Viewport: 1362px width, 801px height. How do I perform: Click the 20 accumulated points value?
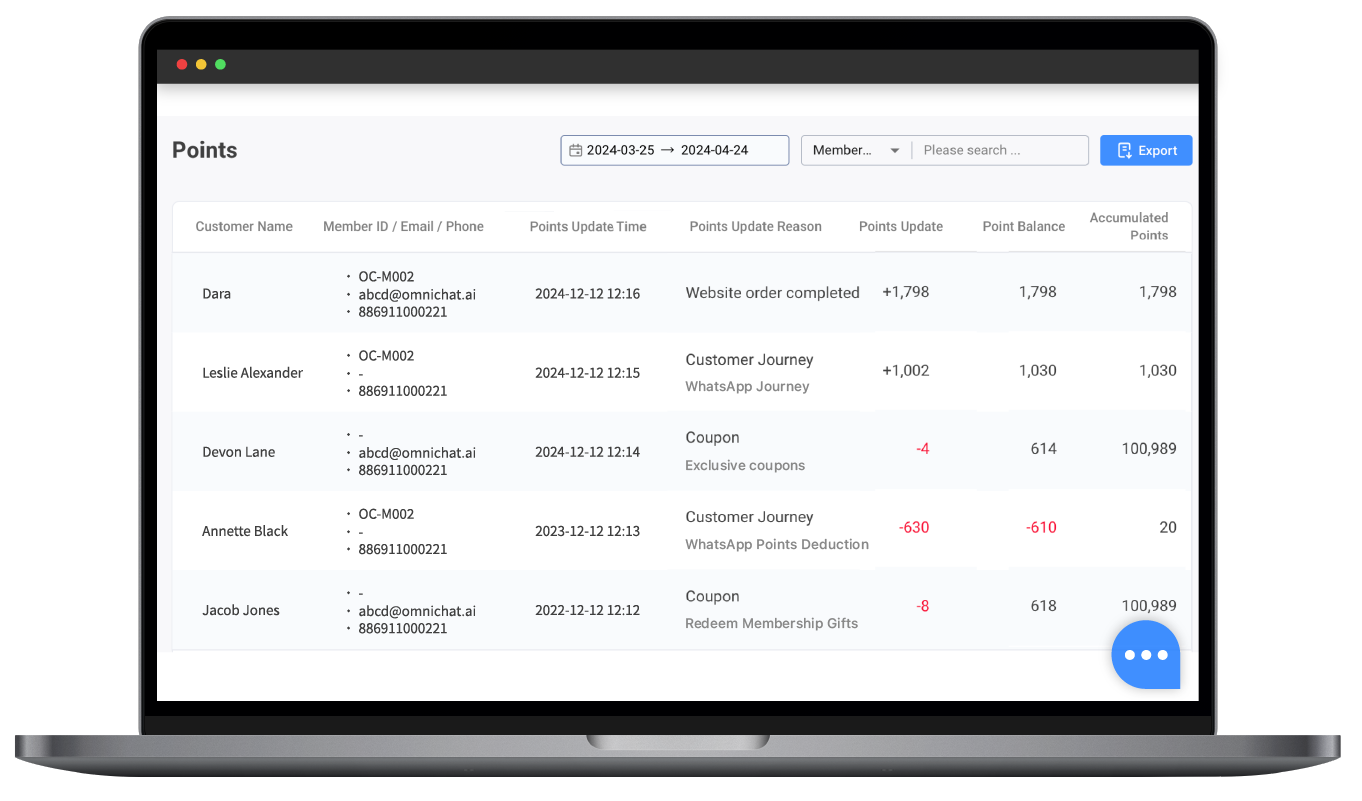[x=1168, y=528]
